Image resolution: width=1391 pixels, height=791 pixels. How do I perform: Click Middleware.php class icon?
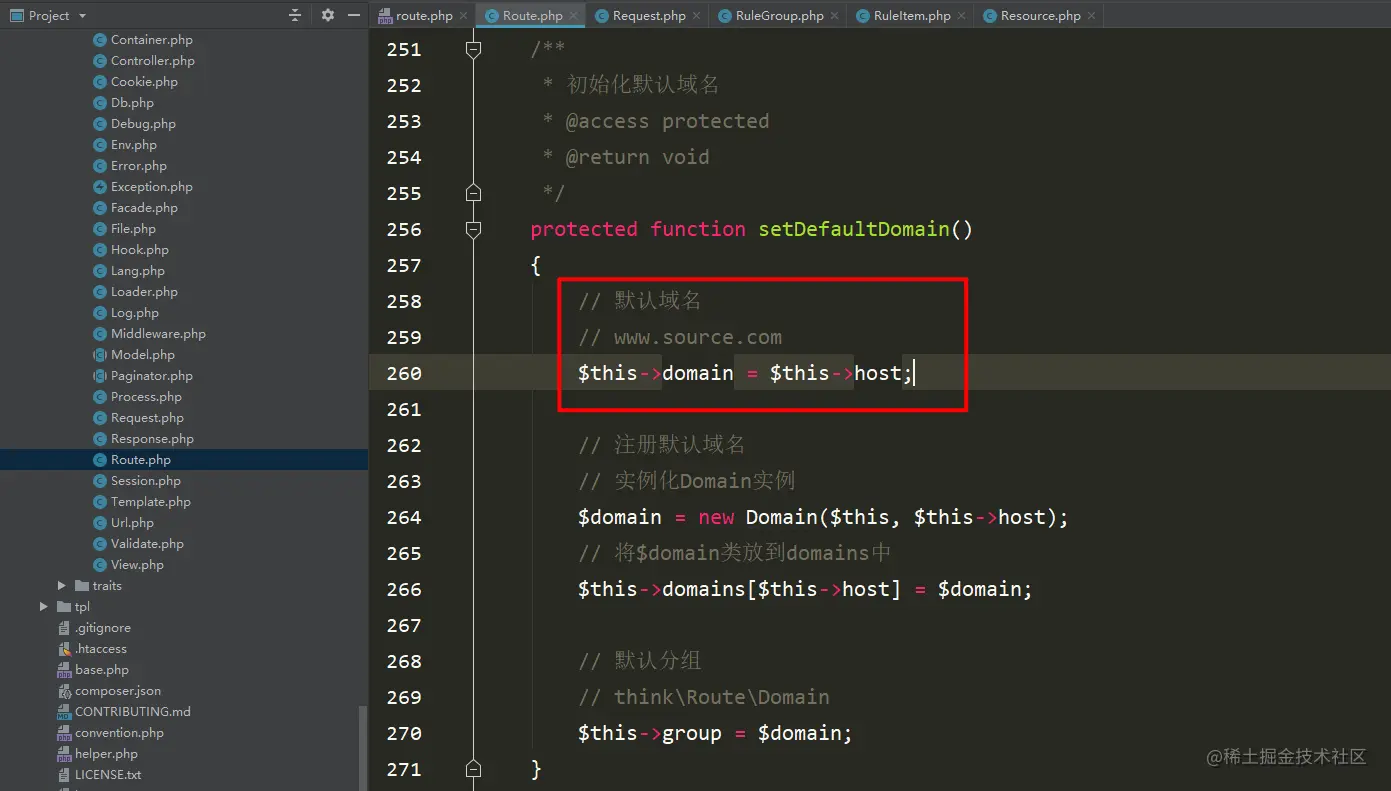[x=100, y=334]
